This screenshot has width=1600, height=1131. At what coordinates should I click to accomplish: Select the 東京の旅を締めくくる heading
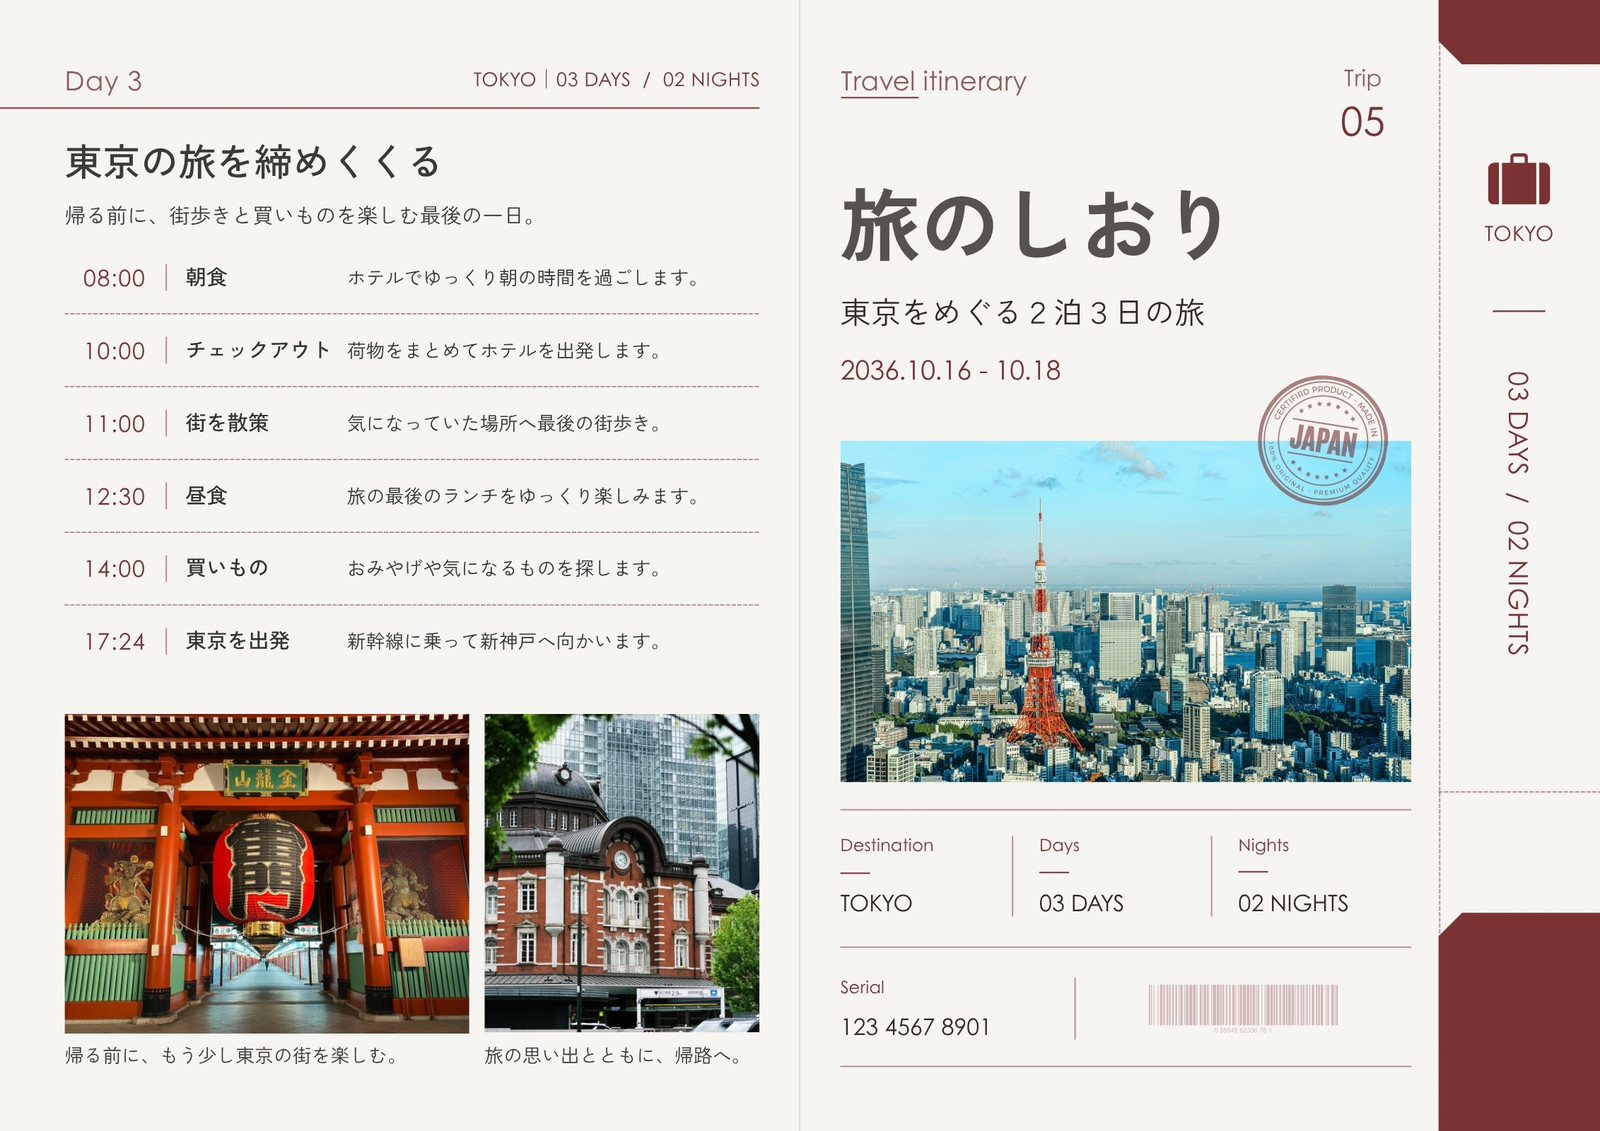pyautogui.click(x=253, y=161)
